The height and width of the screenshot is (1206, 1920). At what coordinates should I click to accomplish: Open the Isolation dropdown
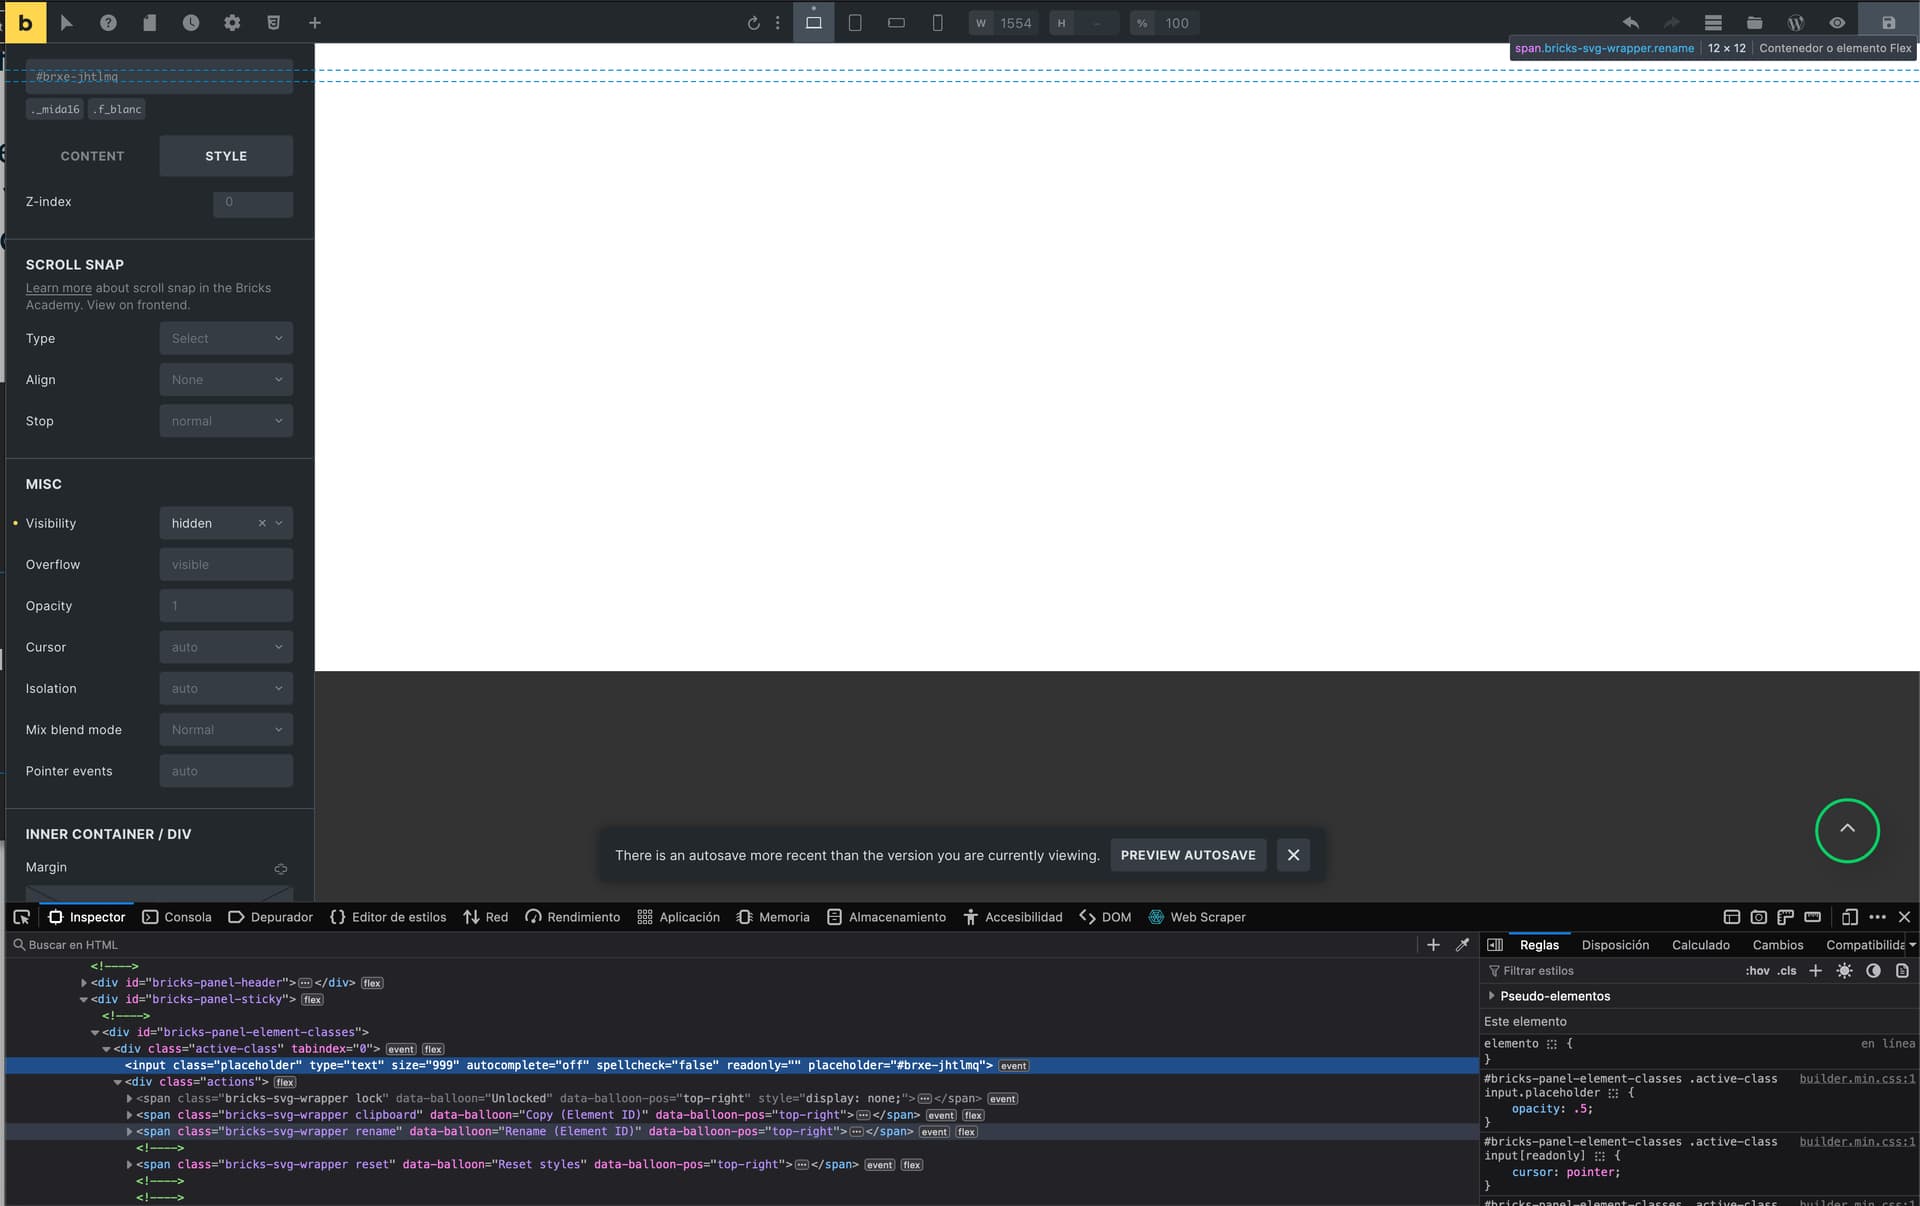click(226, 688)
